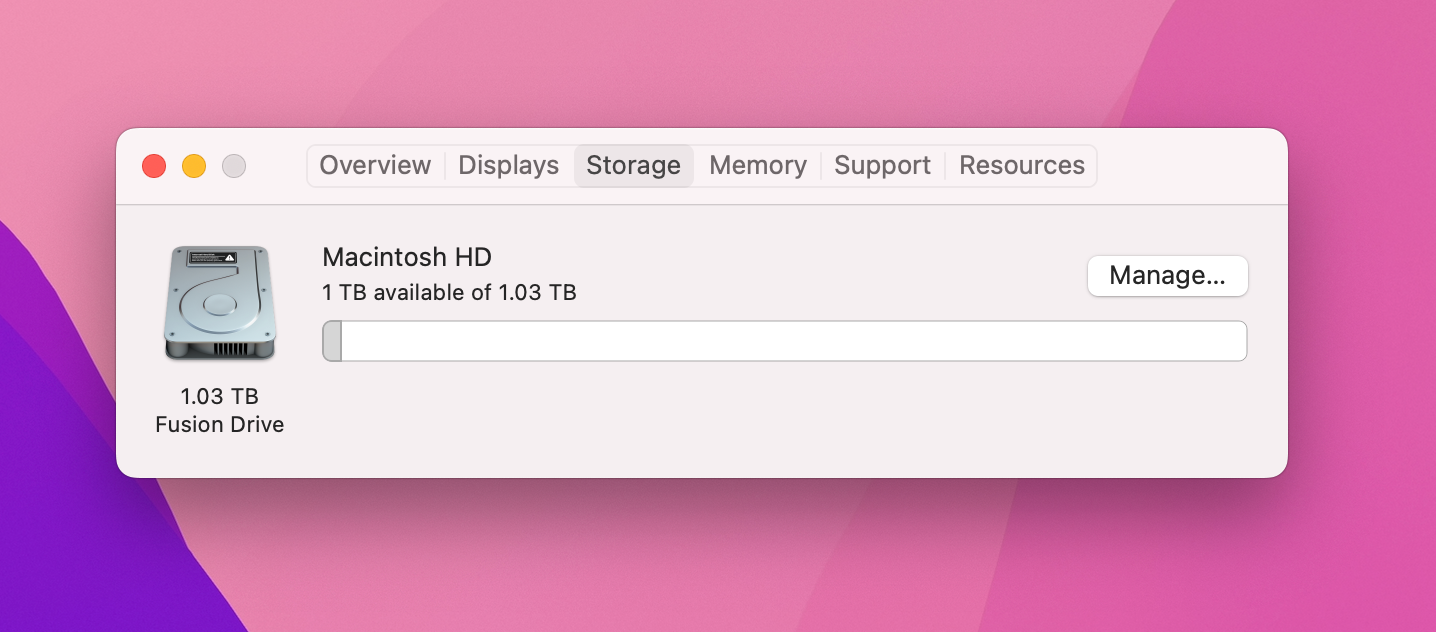This screenshot has width=1436, height=632.
Task: Click the '1 TB available of 1.03 TB' text
Action: [449, 293]
